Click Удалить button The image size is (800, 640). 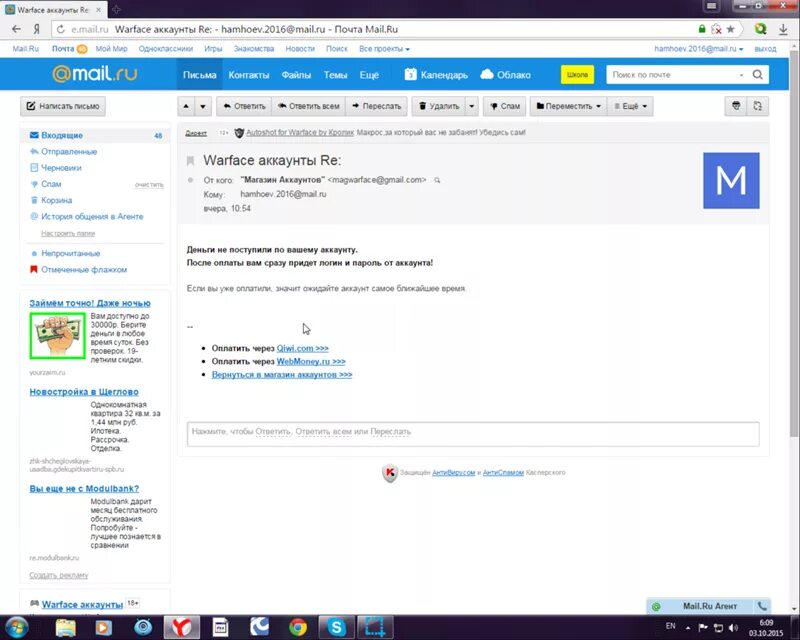tap(439, 106)
